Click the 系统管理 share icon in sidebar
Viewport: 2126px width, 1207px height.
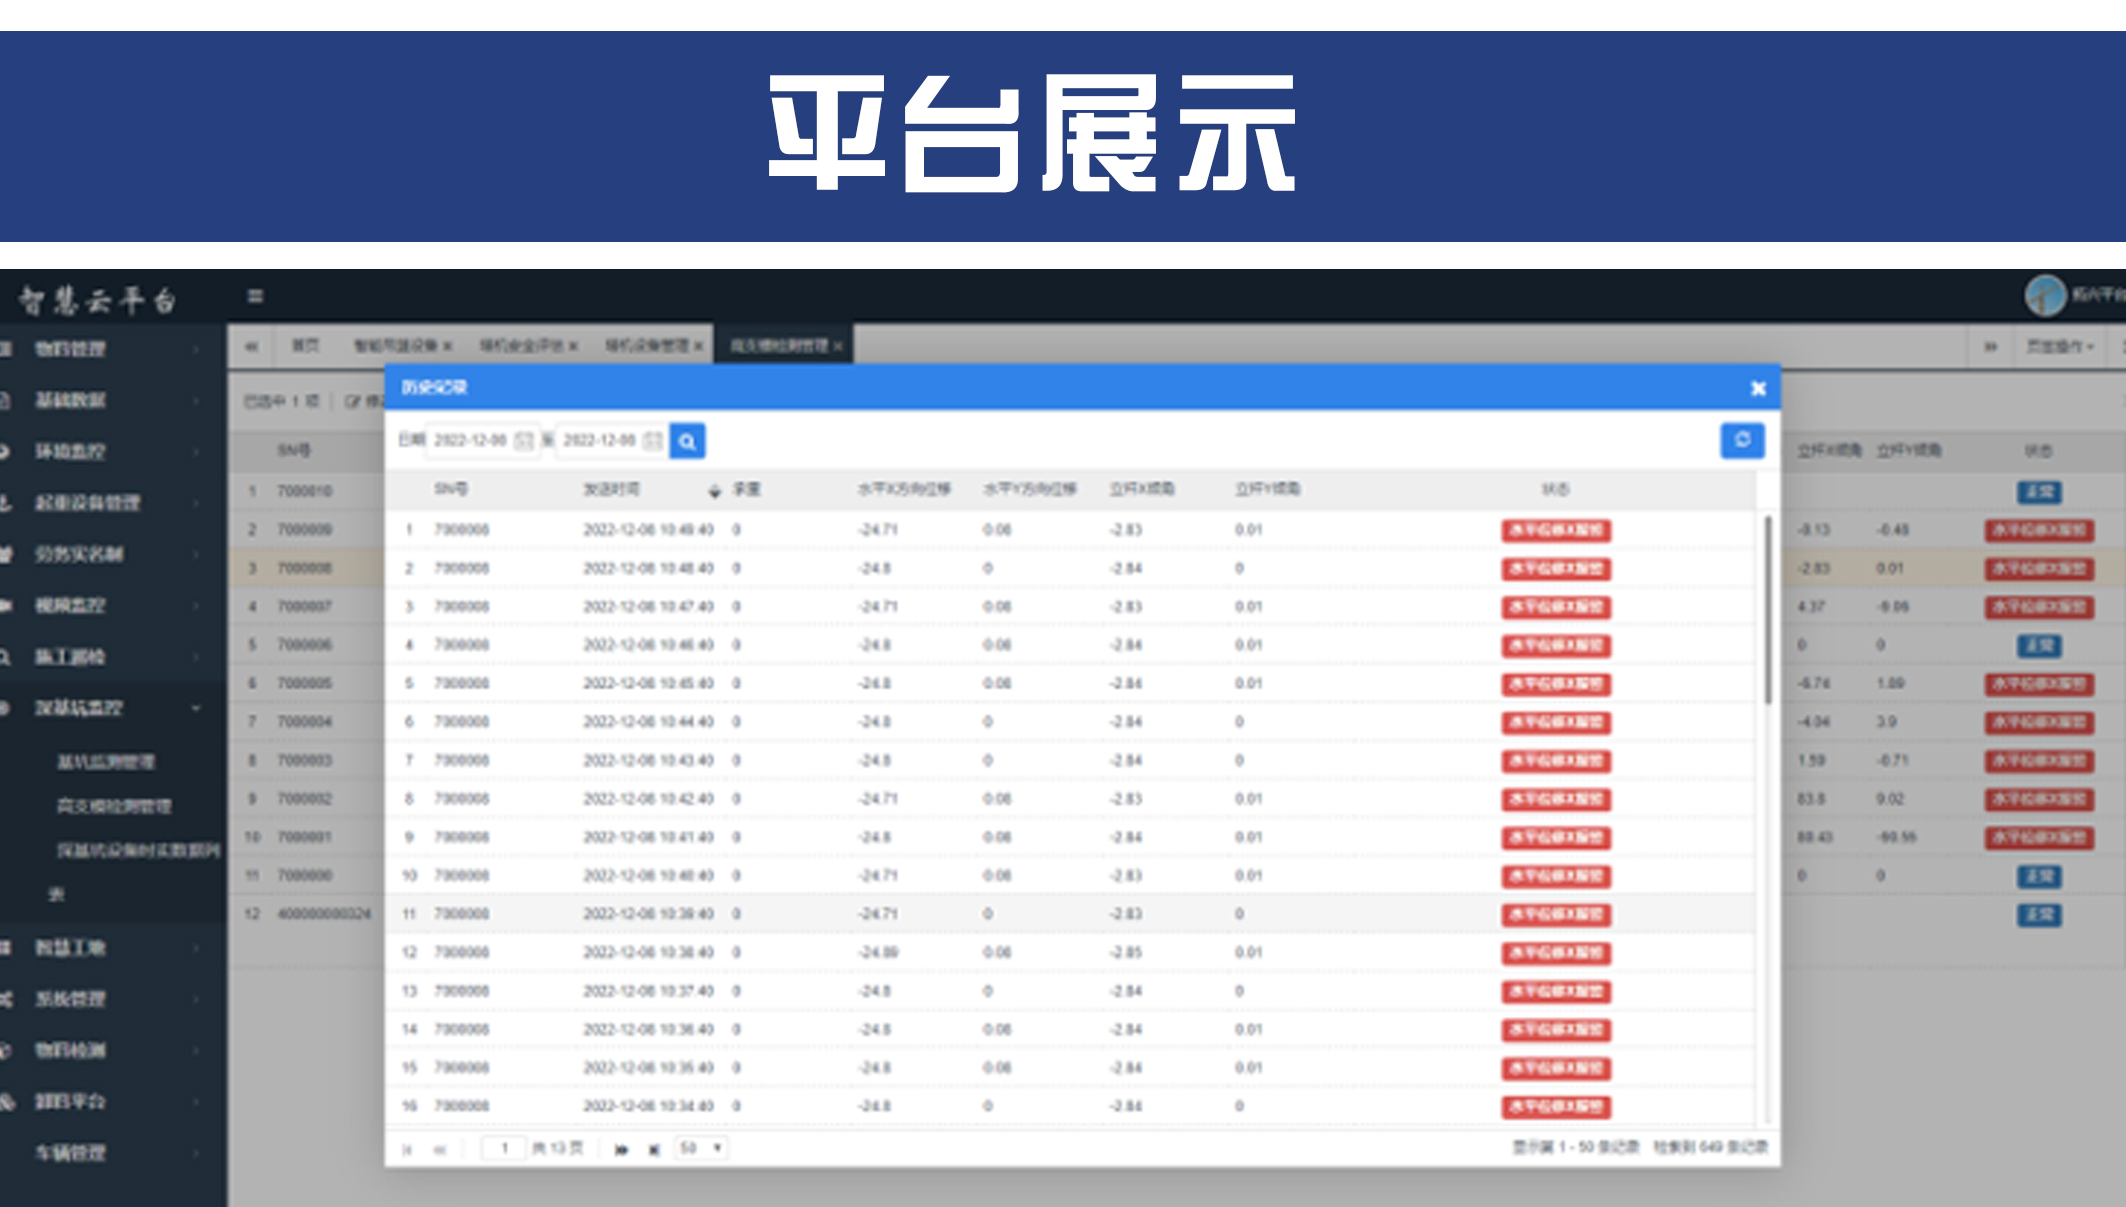(x=6, y=999)
